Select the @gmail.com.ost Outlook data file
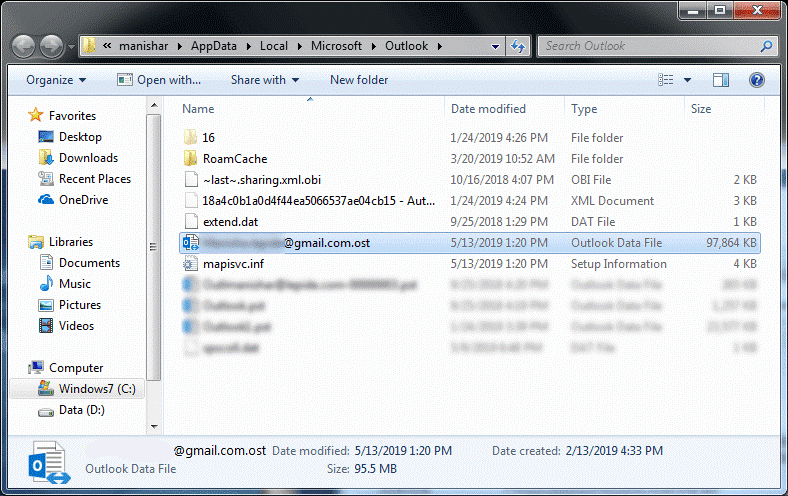The image size is (788, 496). pos(469,243)
